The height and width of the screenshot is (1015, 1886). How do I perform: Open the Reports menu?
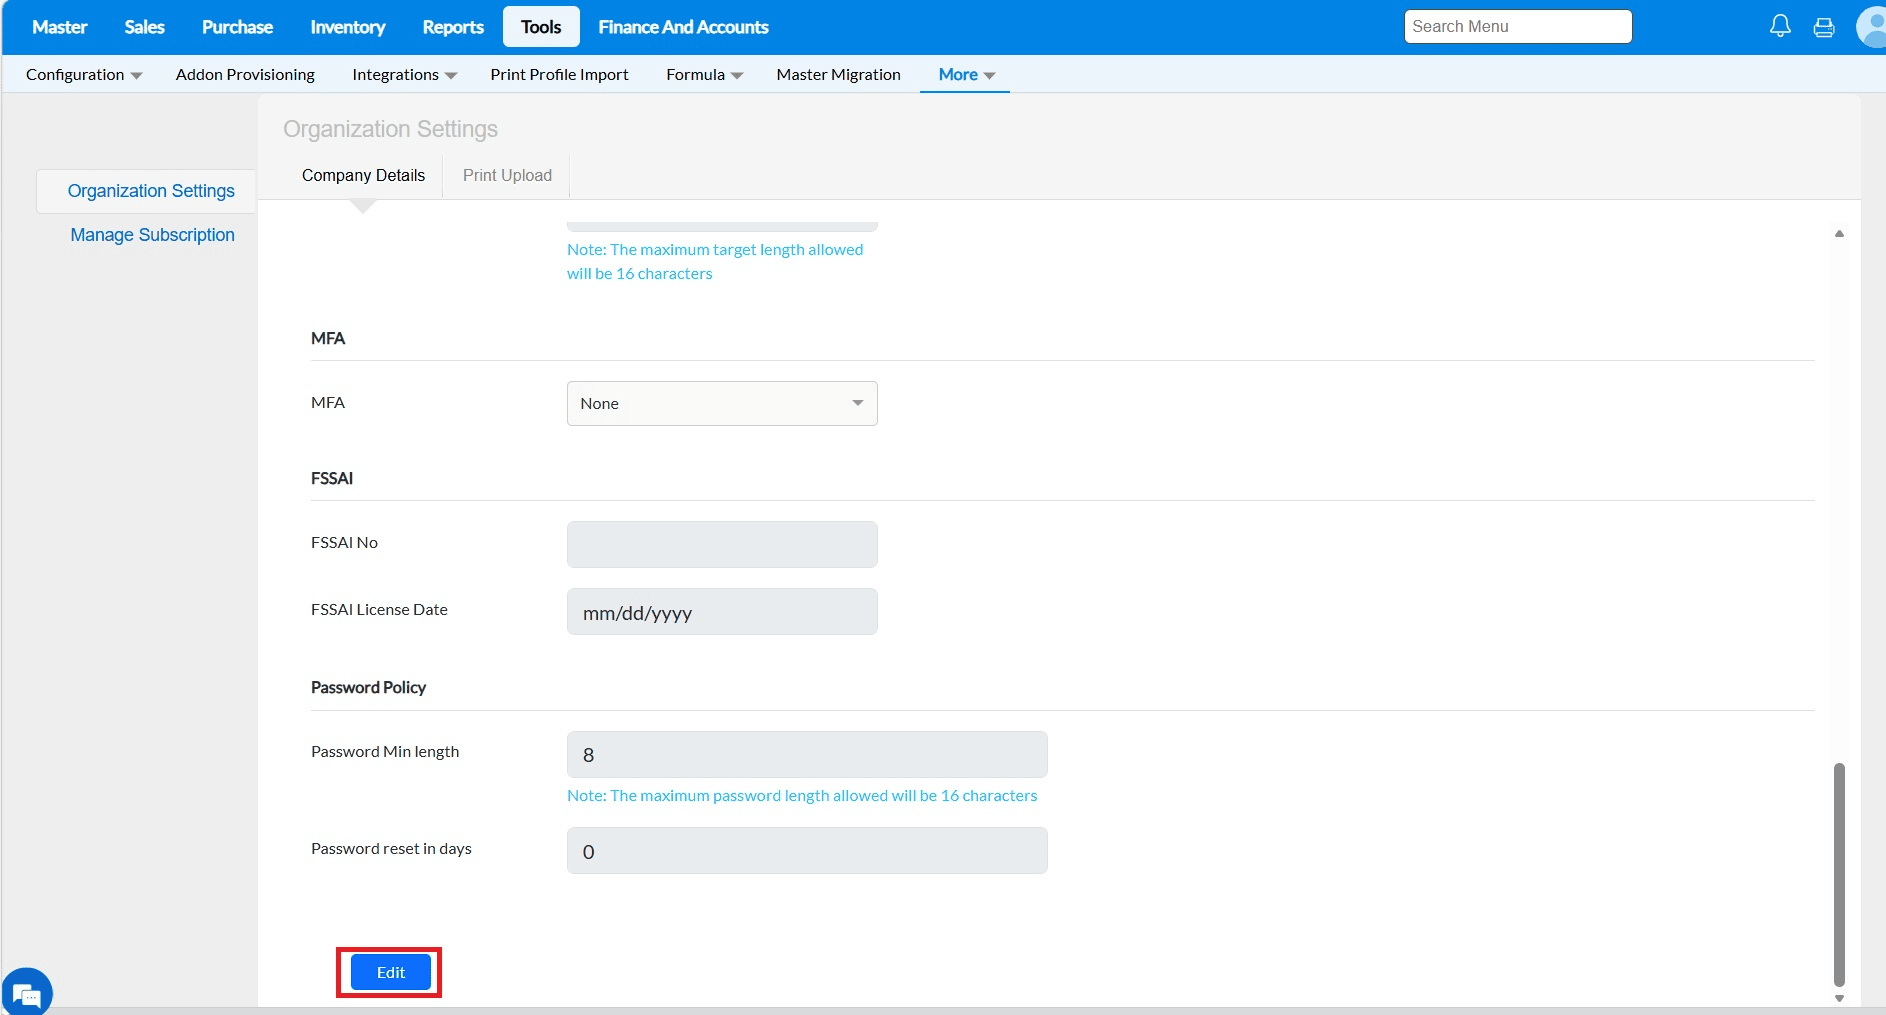[453, 27]
